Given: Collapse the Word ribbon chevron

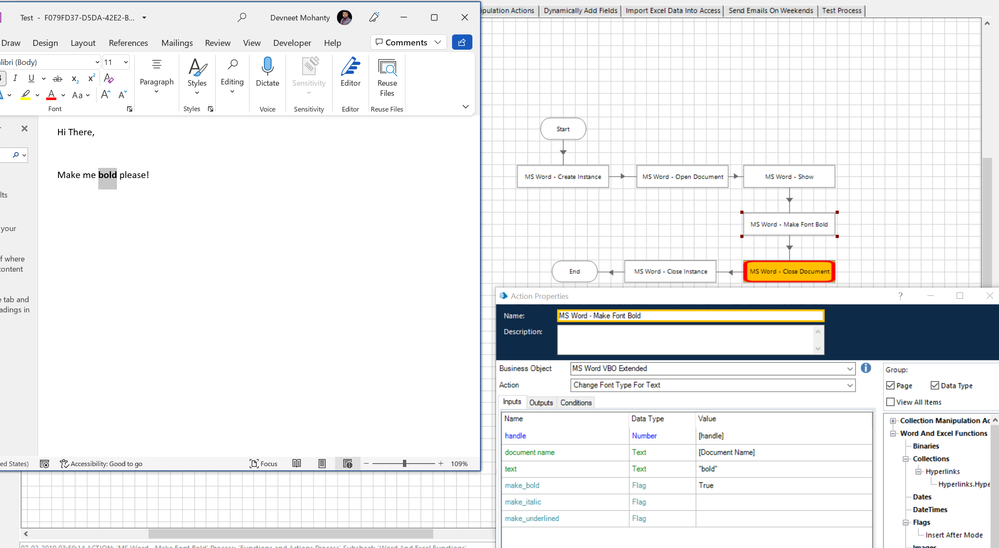Looking at the screenshot, I should 465,106.
